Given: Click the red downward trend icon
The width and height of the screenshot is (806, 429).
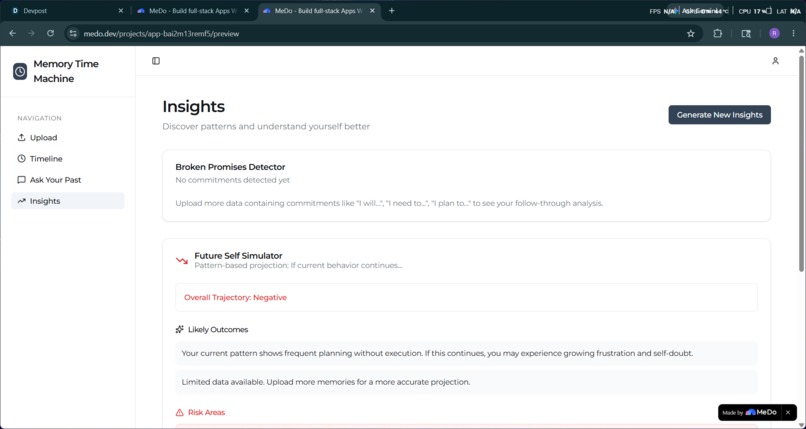Looking at the screenshot, I should click(182, 260).
